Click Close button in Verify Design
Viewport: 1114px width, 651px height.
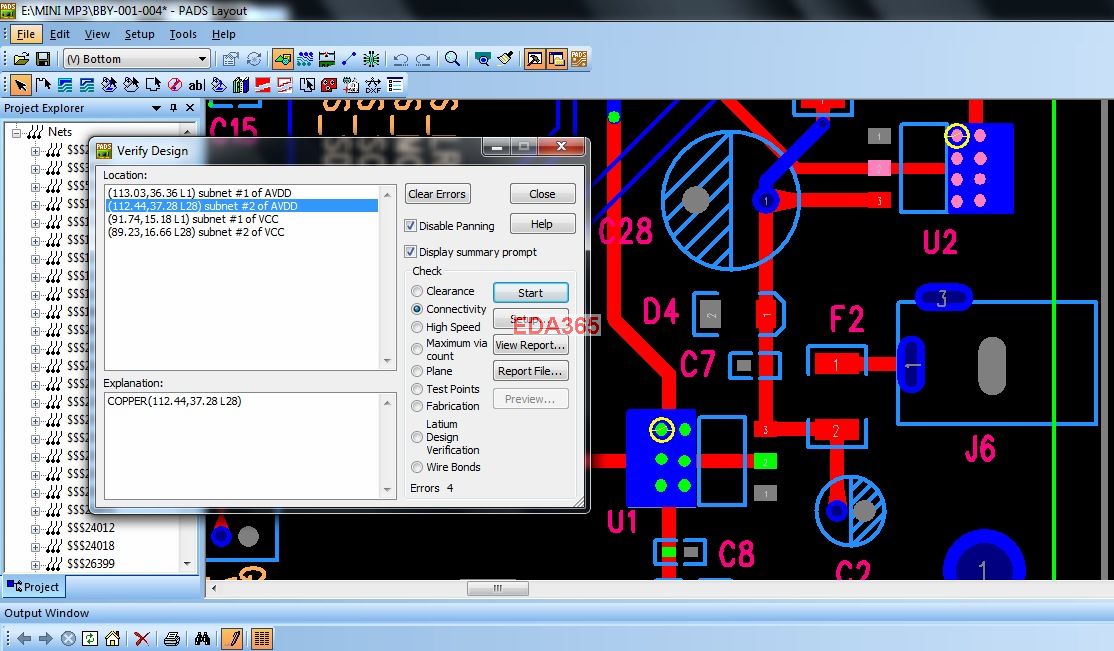tap(542, 194)
